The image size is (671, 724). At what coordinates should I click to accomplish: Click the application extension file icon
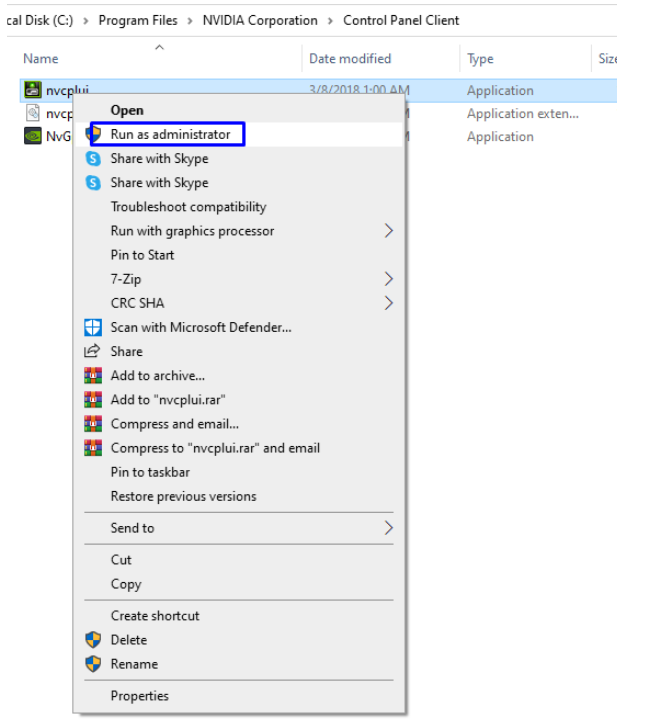[x=33, y=113]
